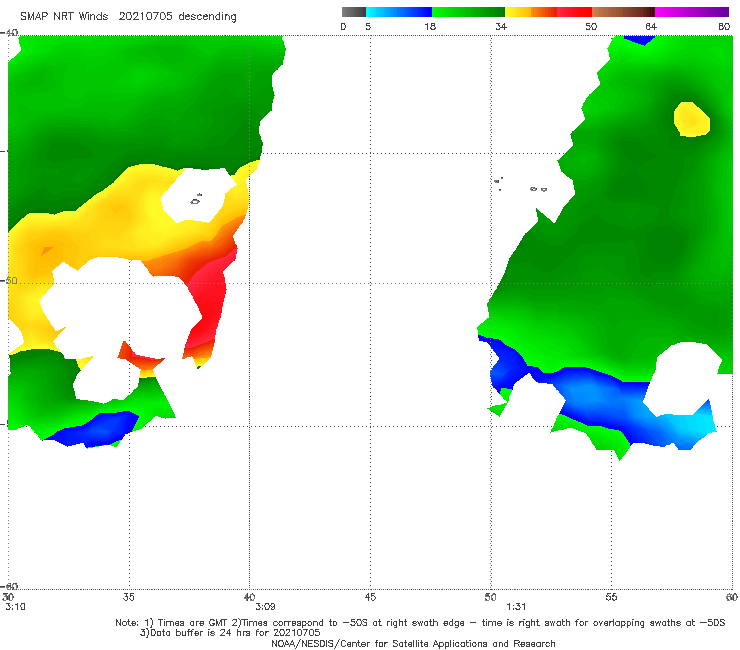
Task: Click the note line starting "Note: 1) Times are GMT"
Action: coord(420,623)
